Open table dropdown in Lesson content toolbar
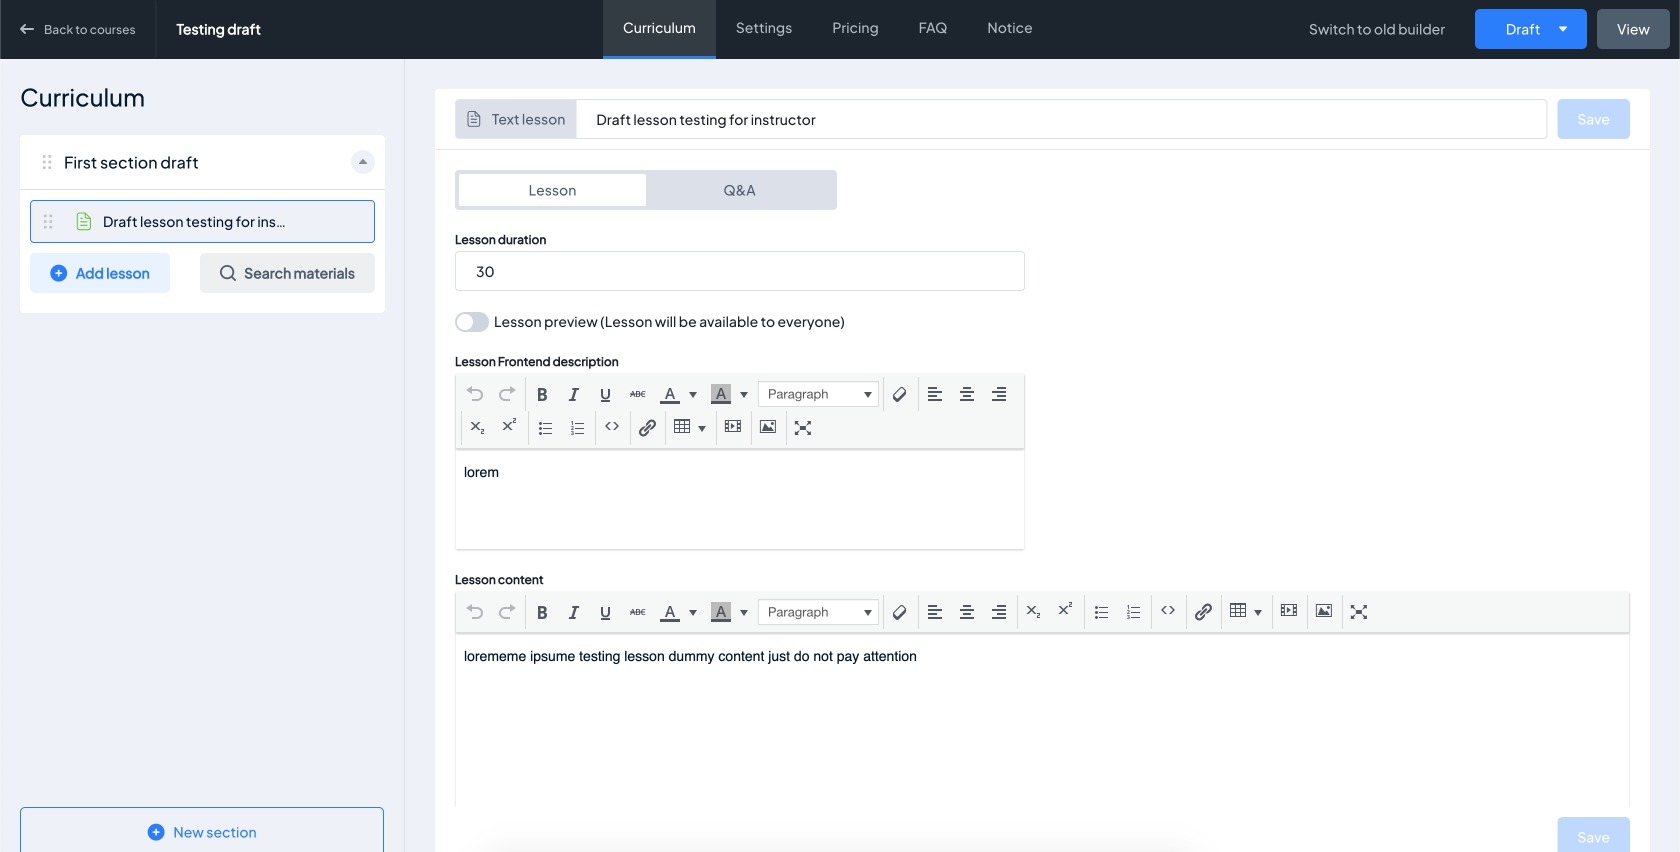Viewport: 1680px width, 852px height. coord(1245,612)
